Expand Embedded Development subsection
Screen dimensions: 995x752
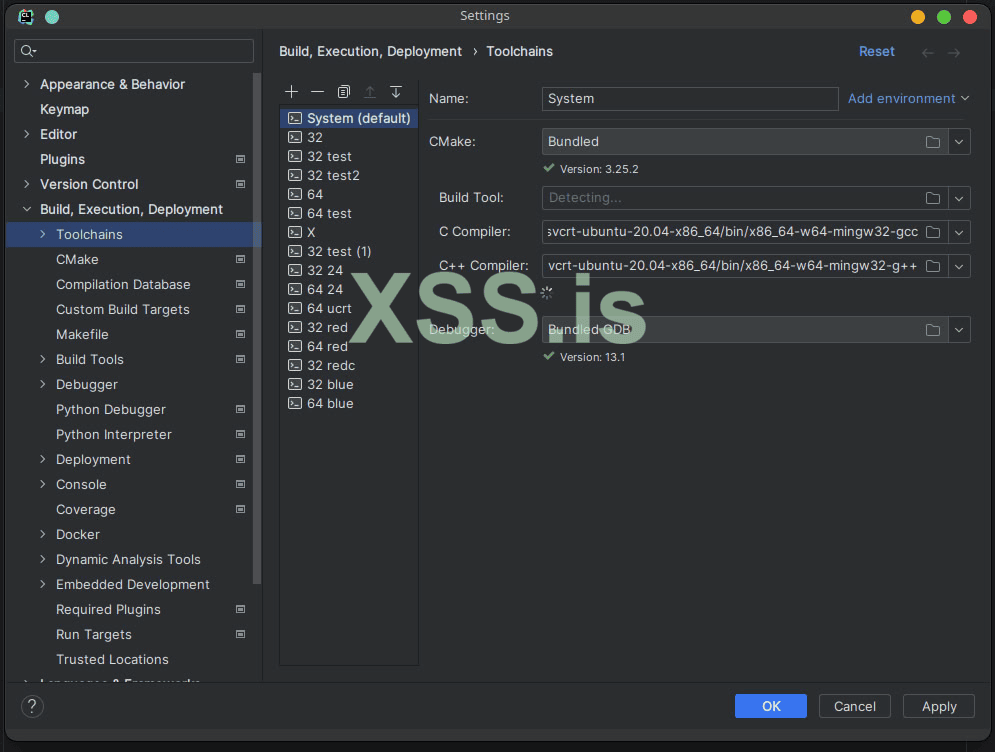43,584
